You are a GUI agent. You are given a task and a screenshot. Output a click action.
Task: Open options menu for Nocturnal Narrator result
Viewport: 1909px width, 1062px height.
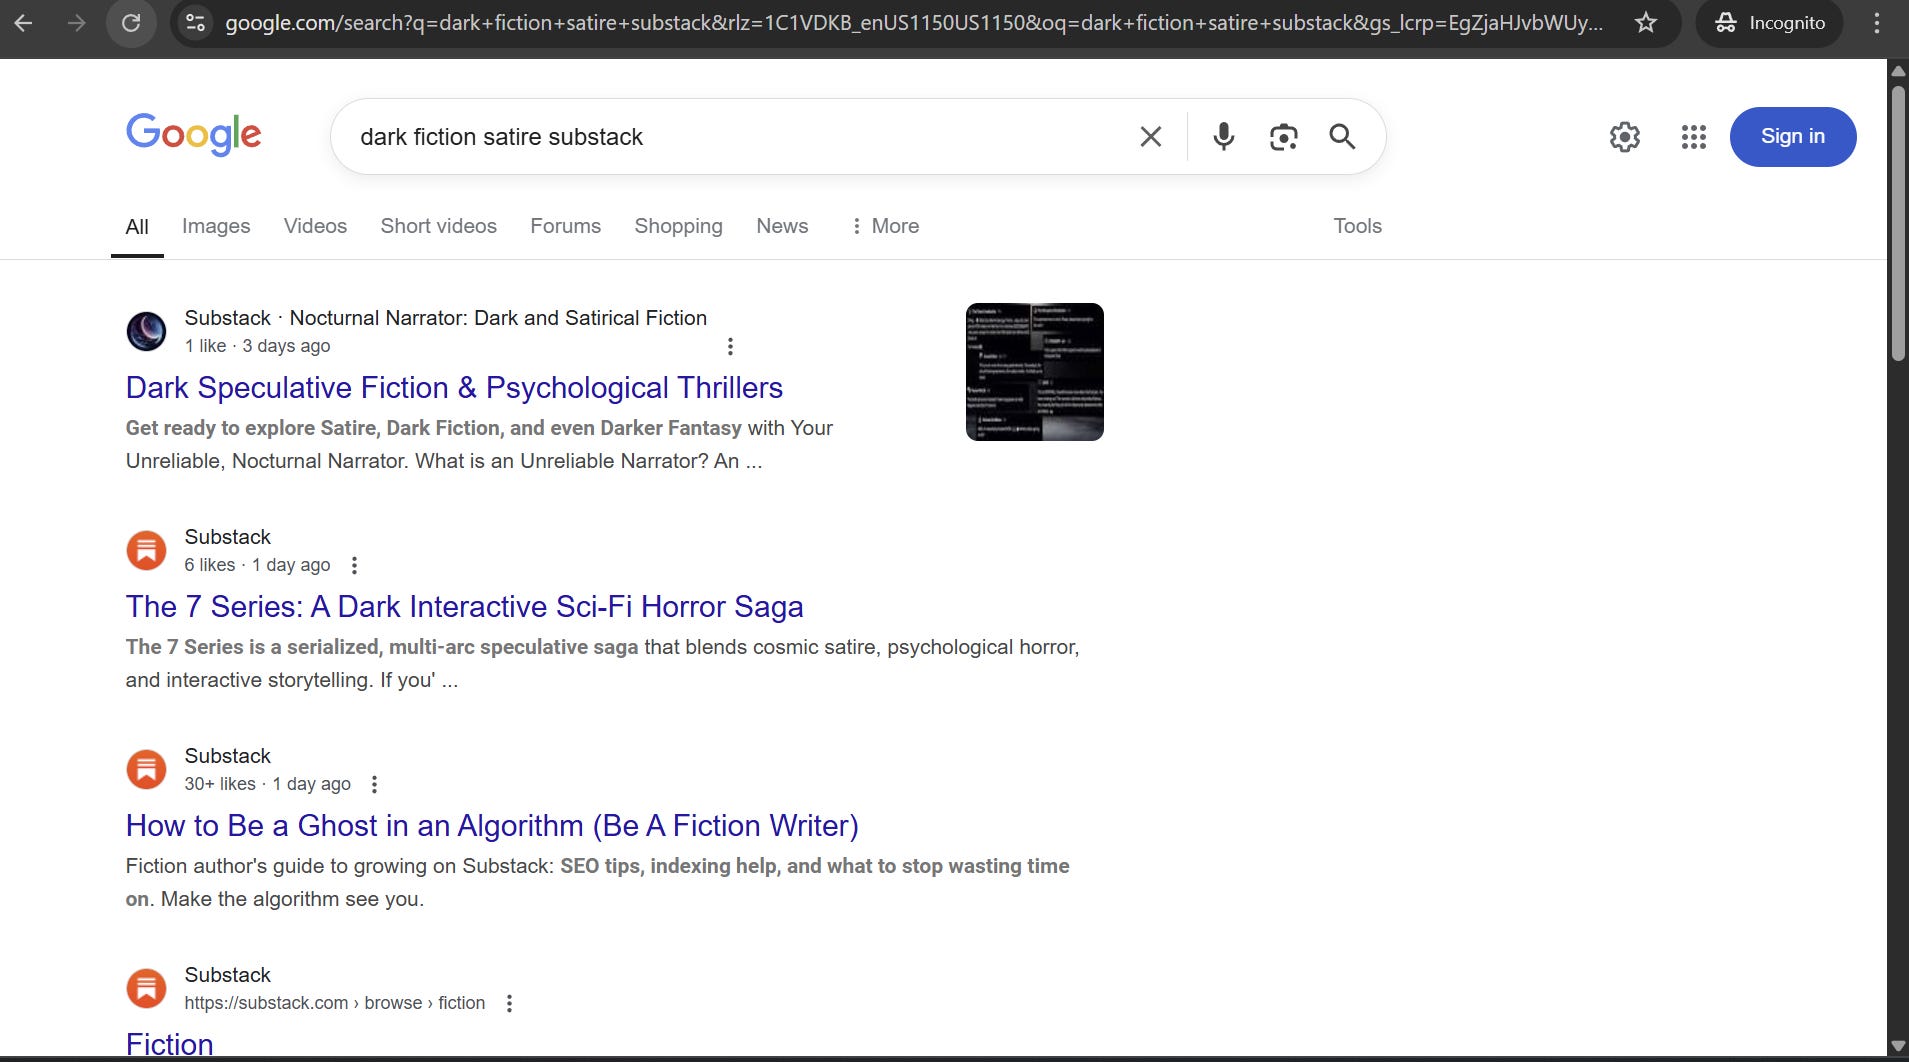730,346
